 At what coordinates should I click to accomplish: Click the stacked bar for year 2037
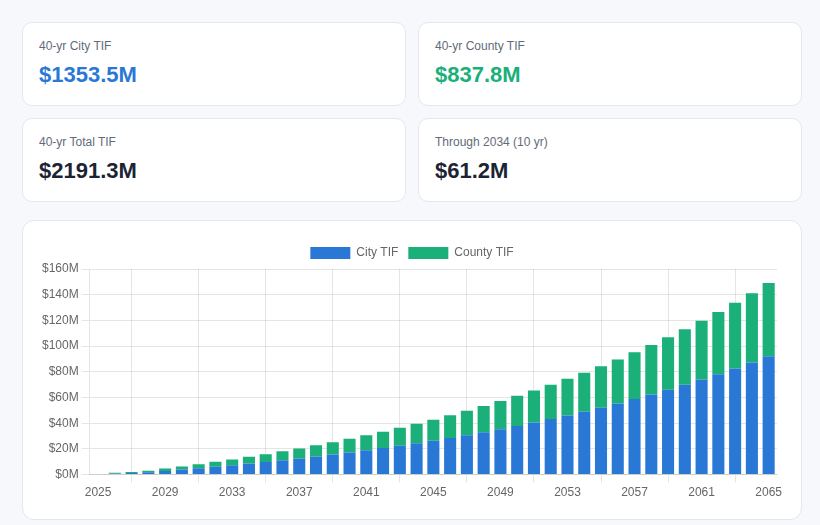pyautogui.click(x=299, y=461)
